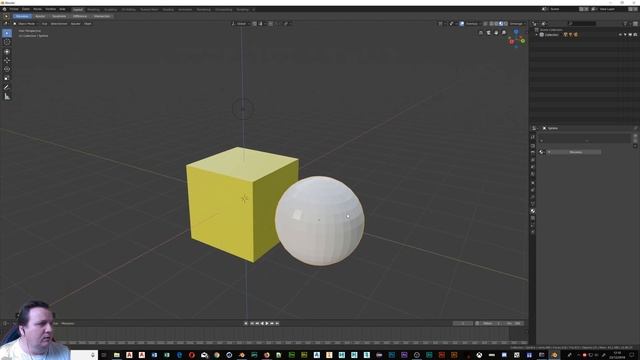Click the camera view icon near the gizmo
Image resolution: width=640 pixels, height=360 pixels.
488,33
